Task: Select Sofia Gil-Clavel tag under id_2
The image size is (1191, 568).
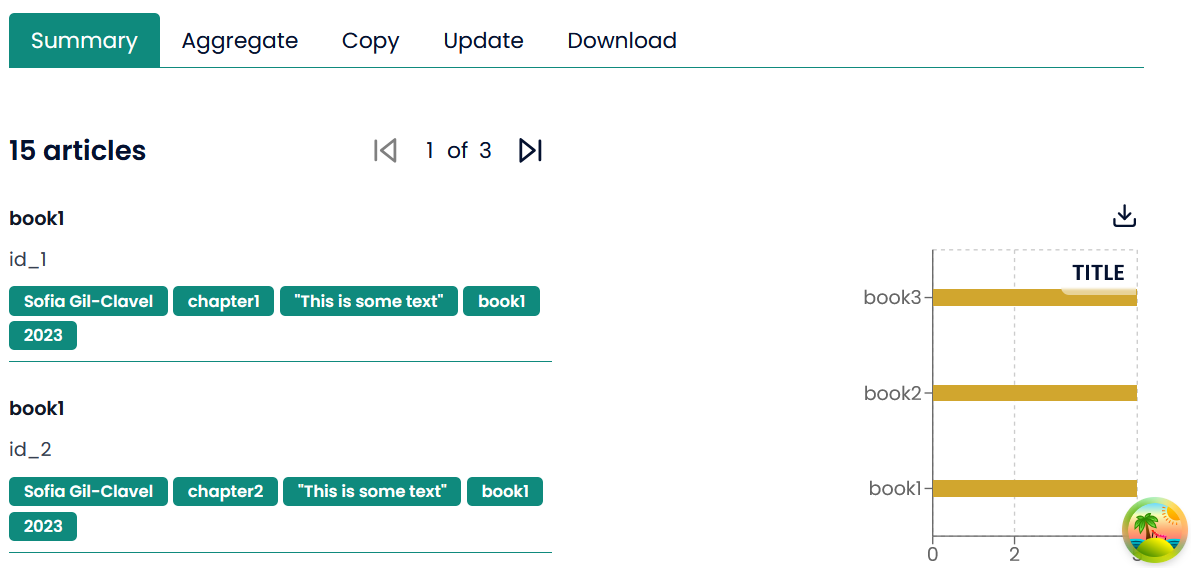Action: (x=89, y=492)
